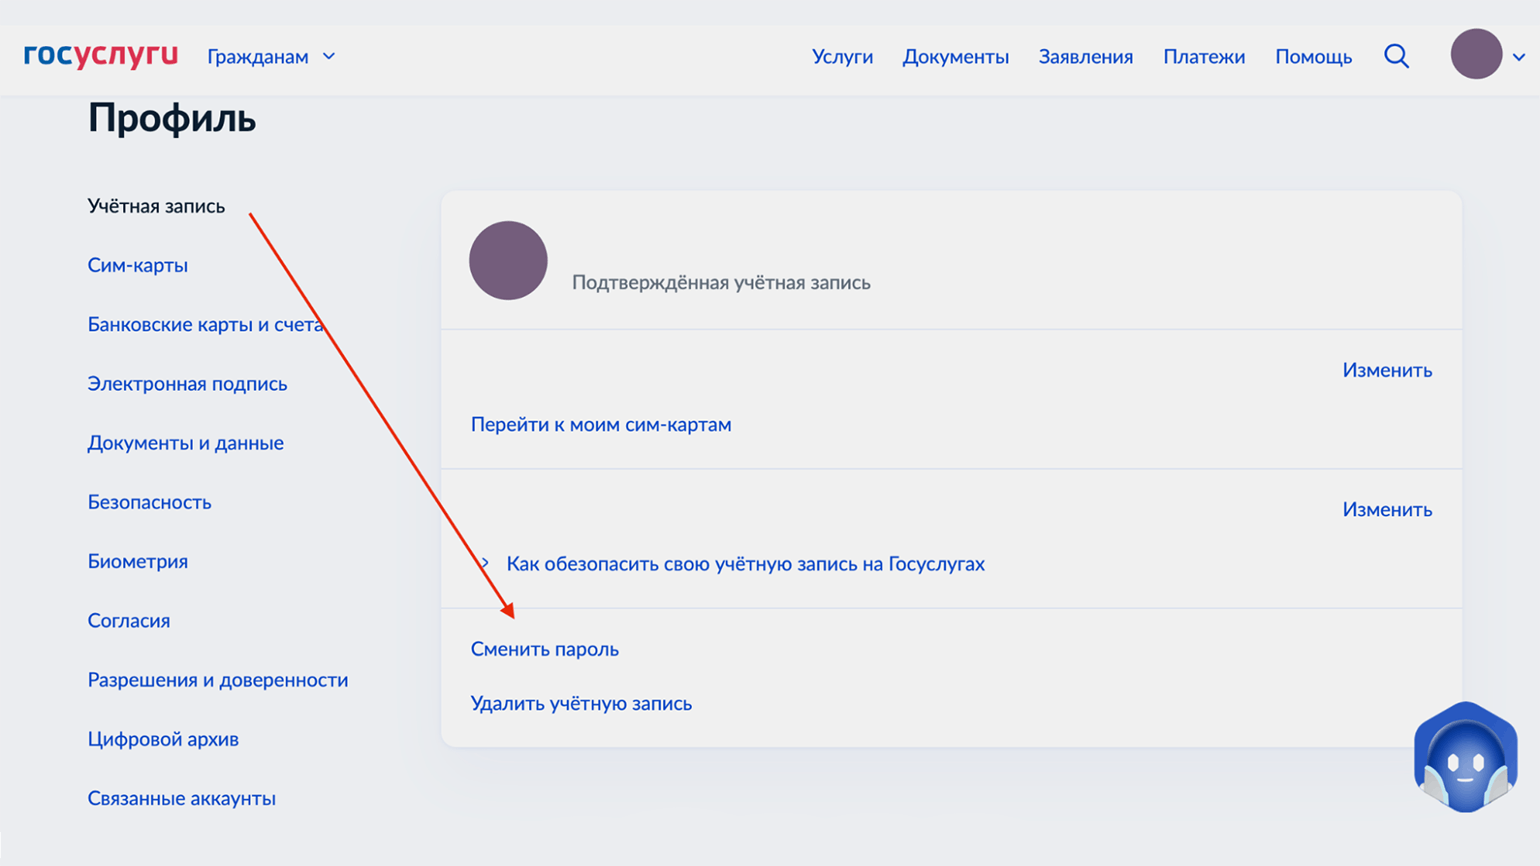The image size is (1540, 866).
Task: Open Заявления in top navigation
Action: click(1085, 57)
